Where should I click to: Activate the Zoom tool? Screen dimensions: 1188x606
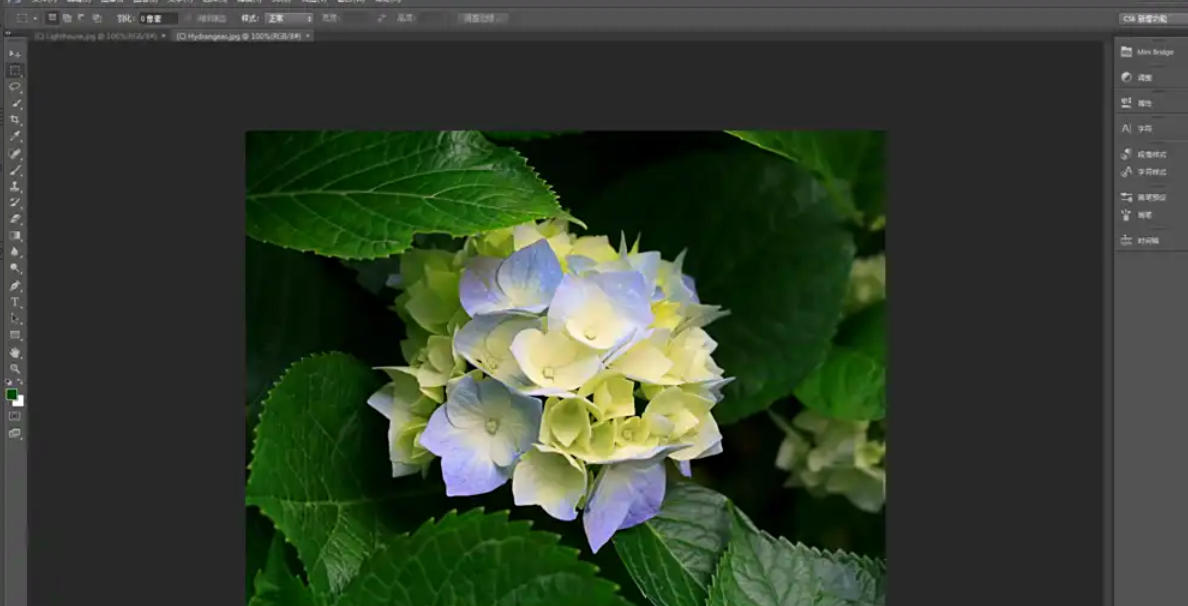[13, 366]
